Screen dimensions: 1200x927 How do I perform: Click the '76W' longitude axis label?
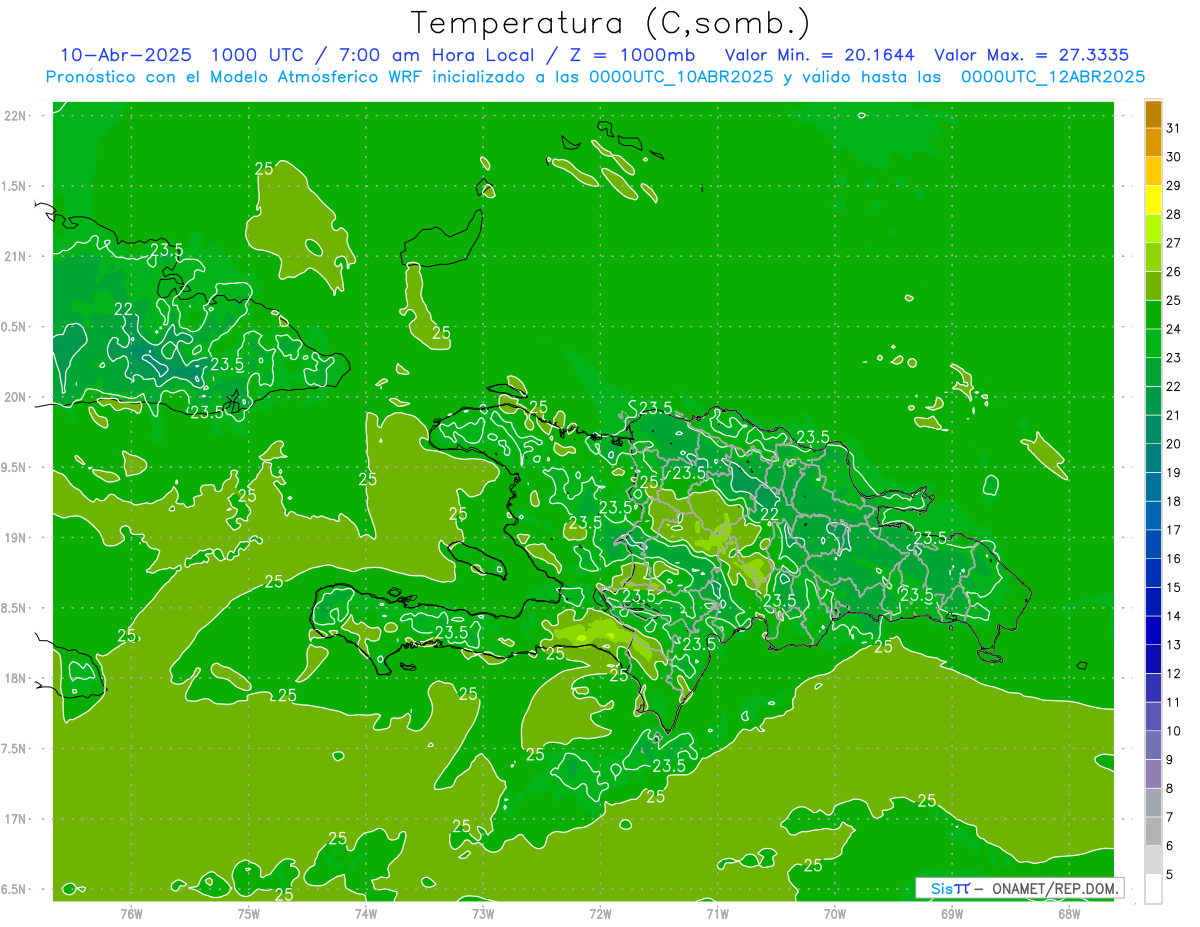pyautogui.click(x=131, y=913)
